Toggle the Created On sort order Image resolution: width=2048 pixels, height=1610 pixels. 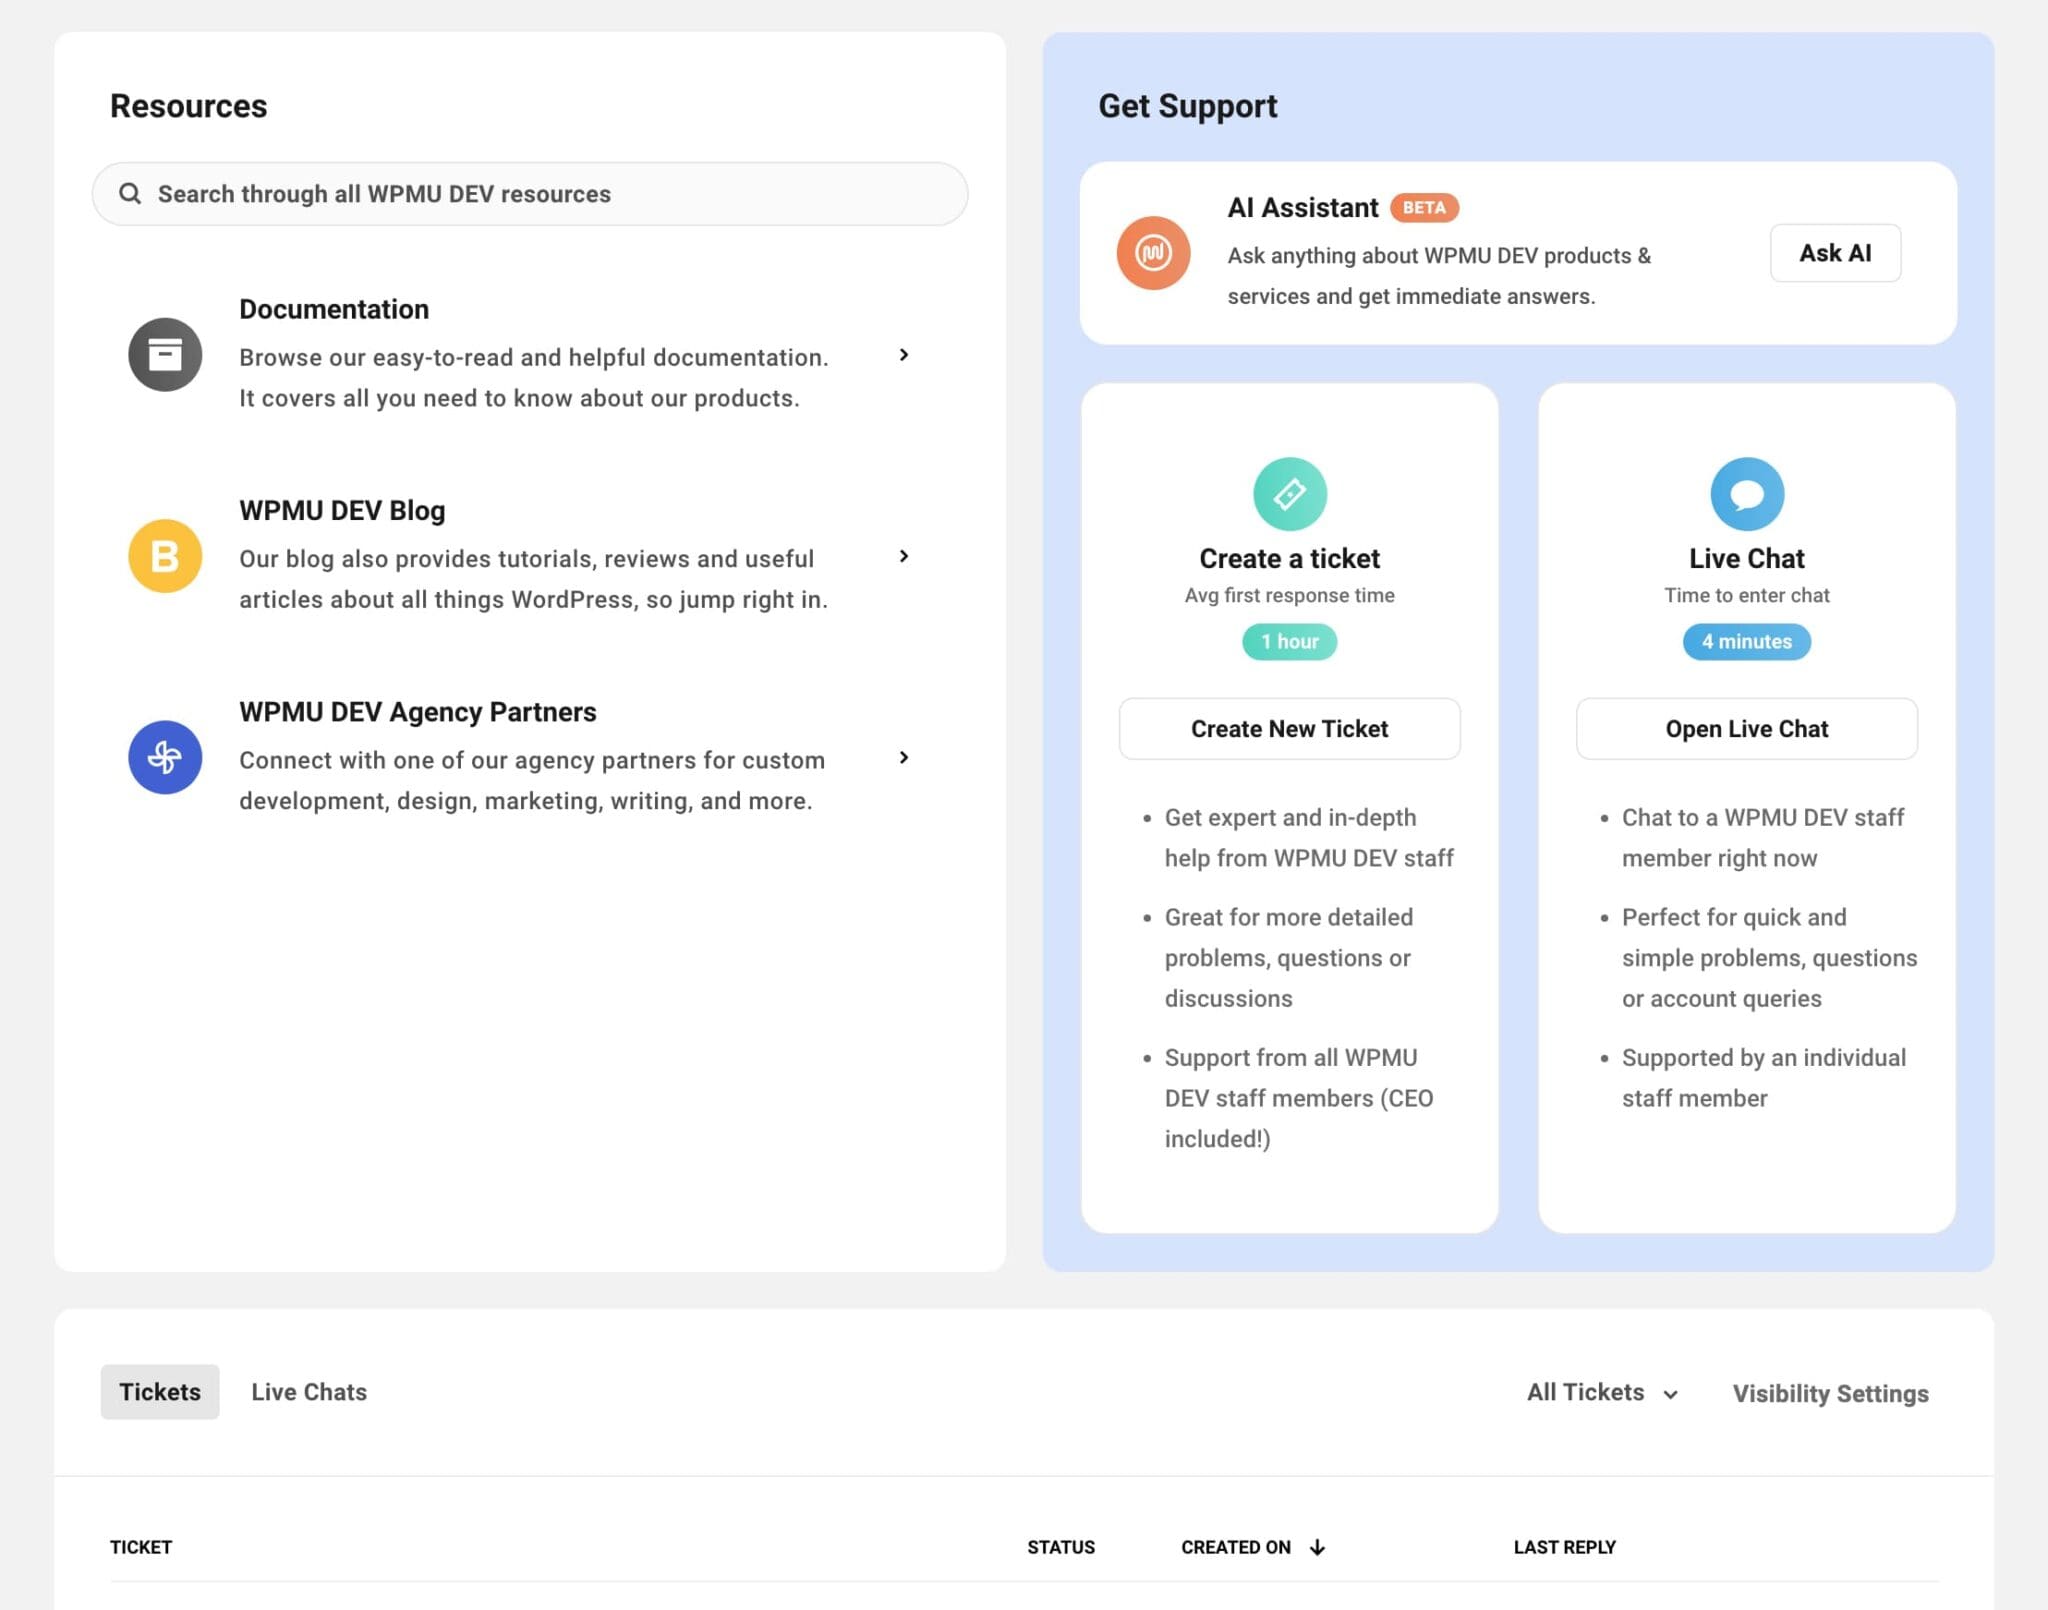(x=1317, y=1546)
